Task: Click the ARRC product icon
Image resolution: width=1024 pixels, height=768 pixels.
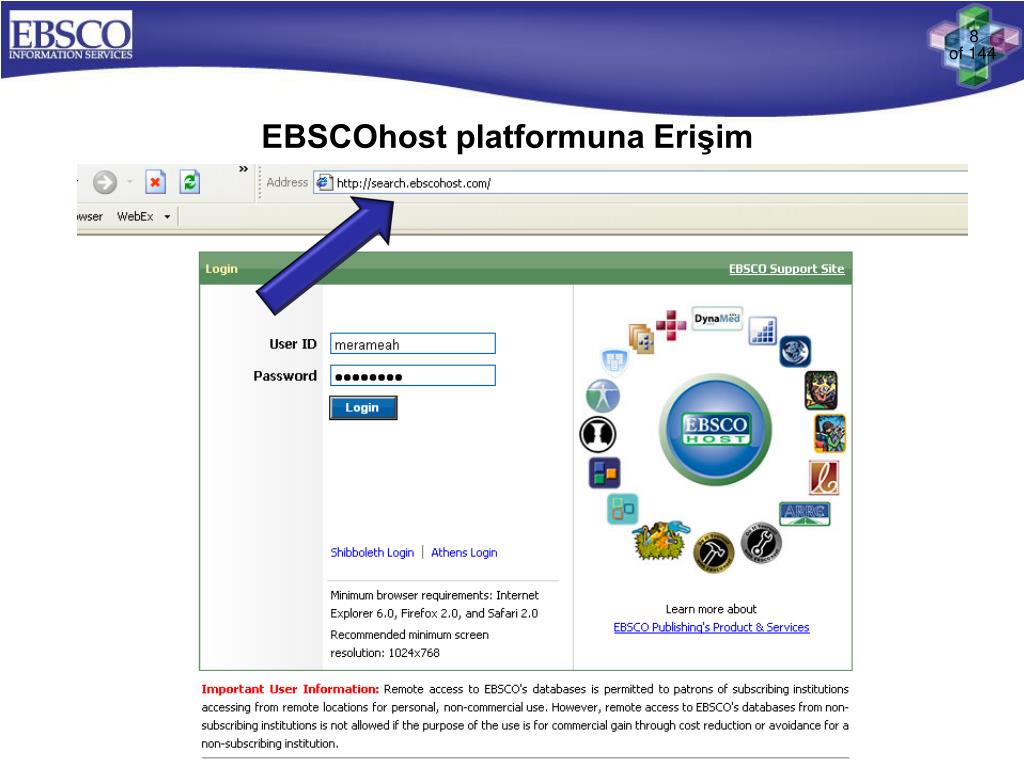Action: pyautogui.click(x=805, y=513)
